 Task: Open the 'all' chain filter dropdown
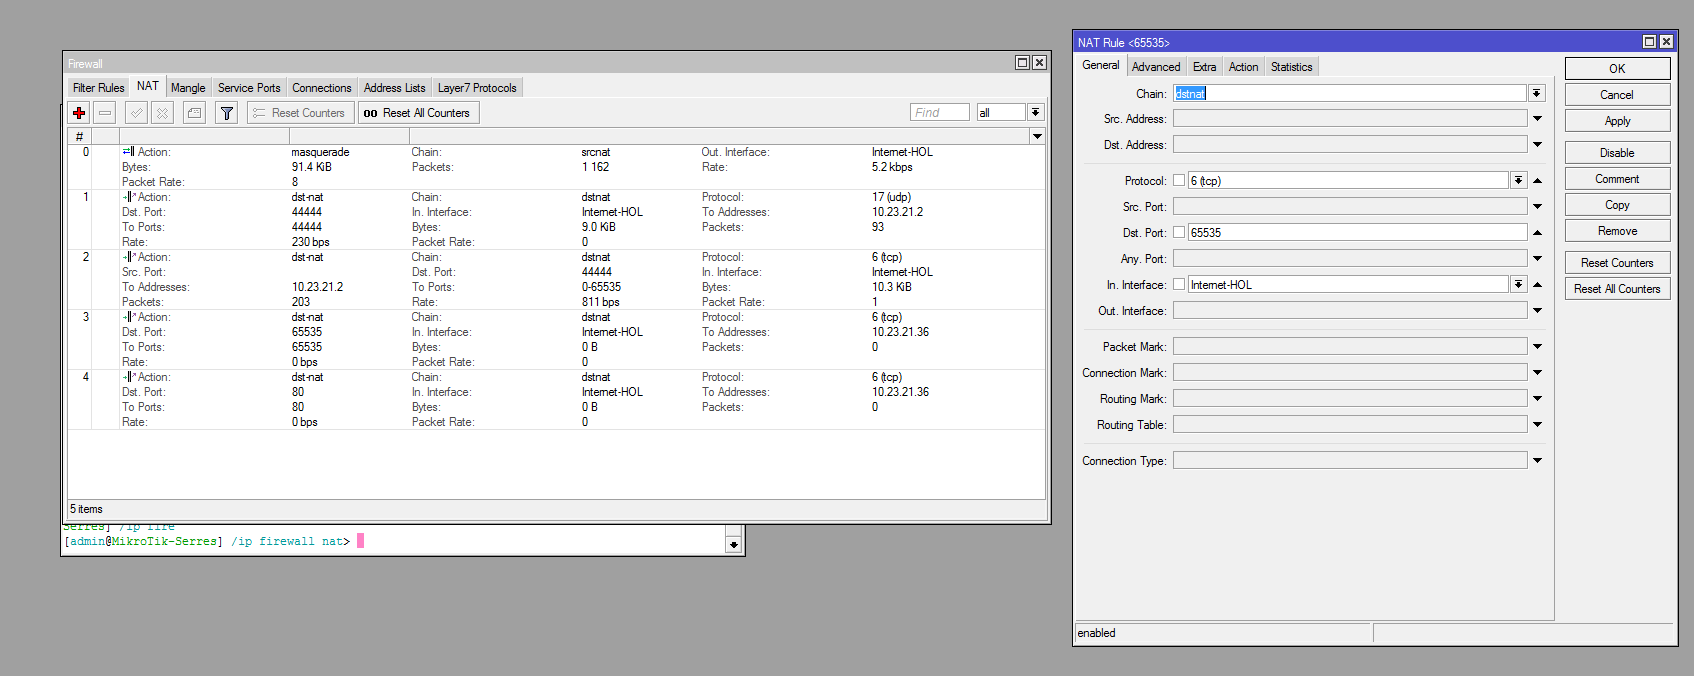[x=1036, y=112]
